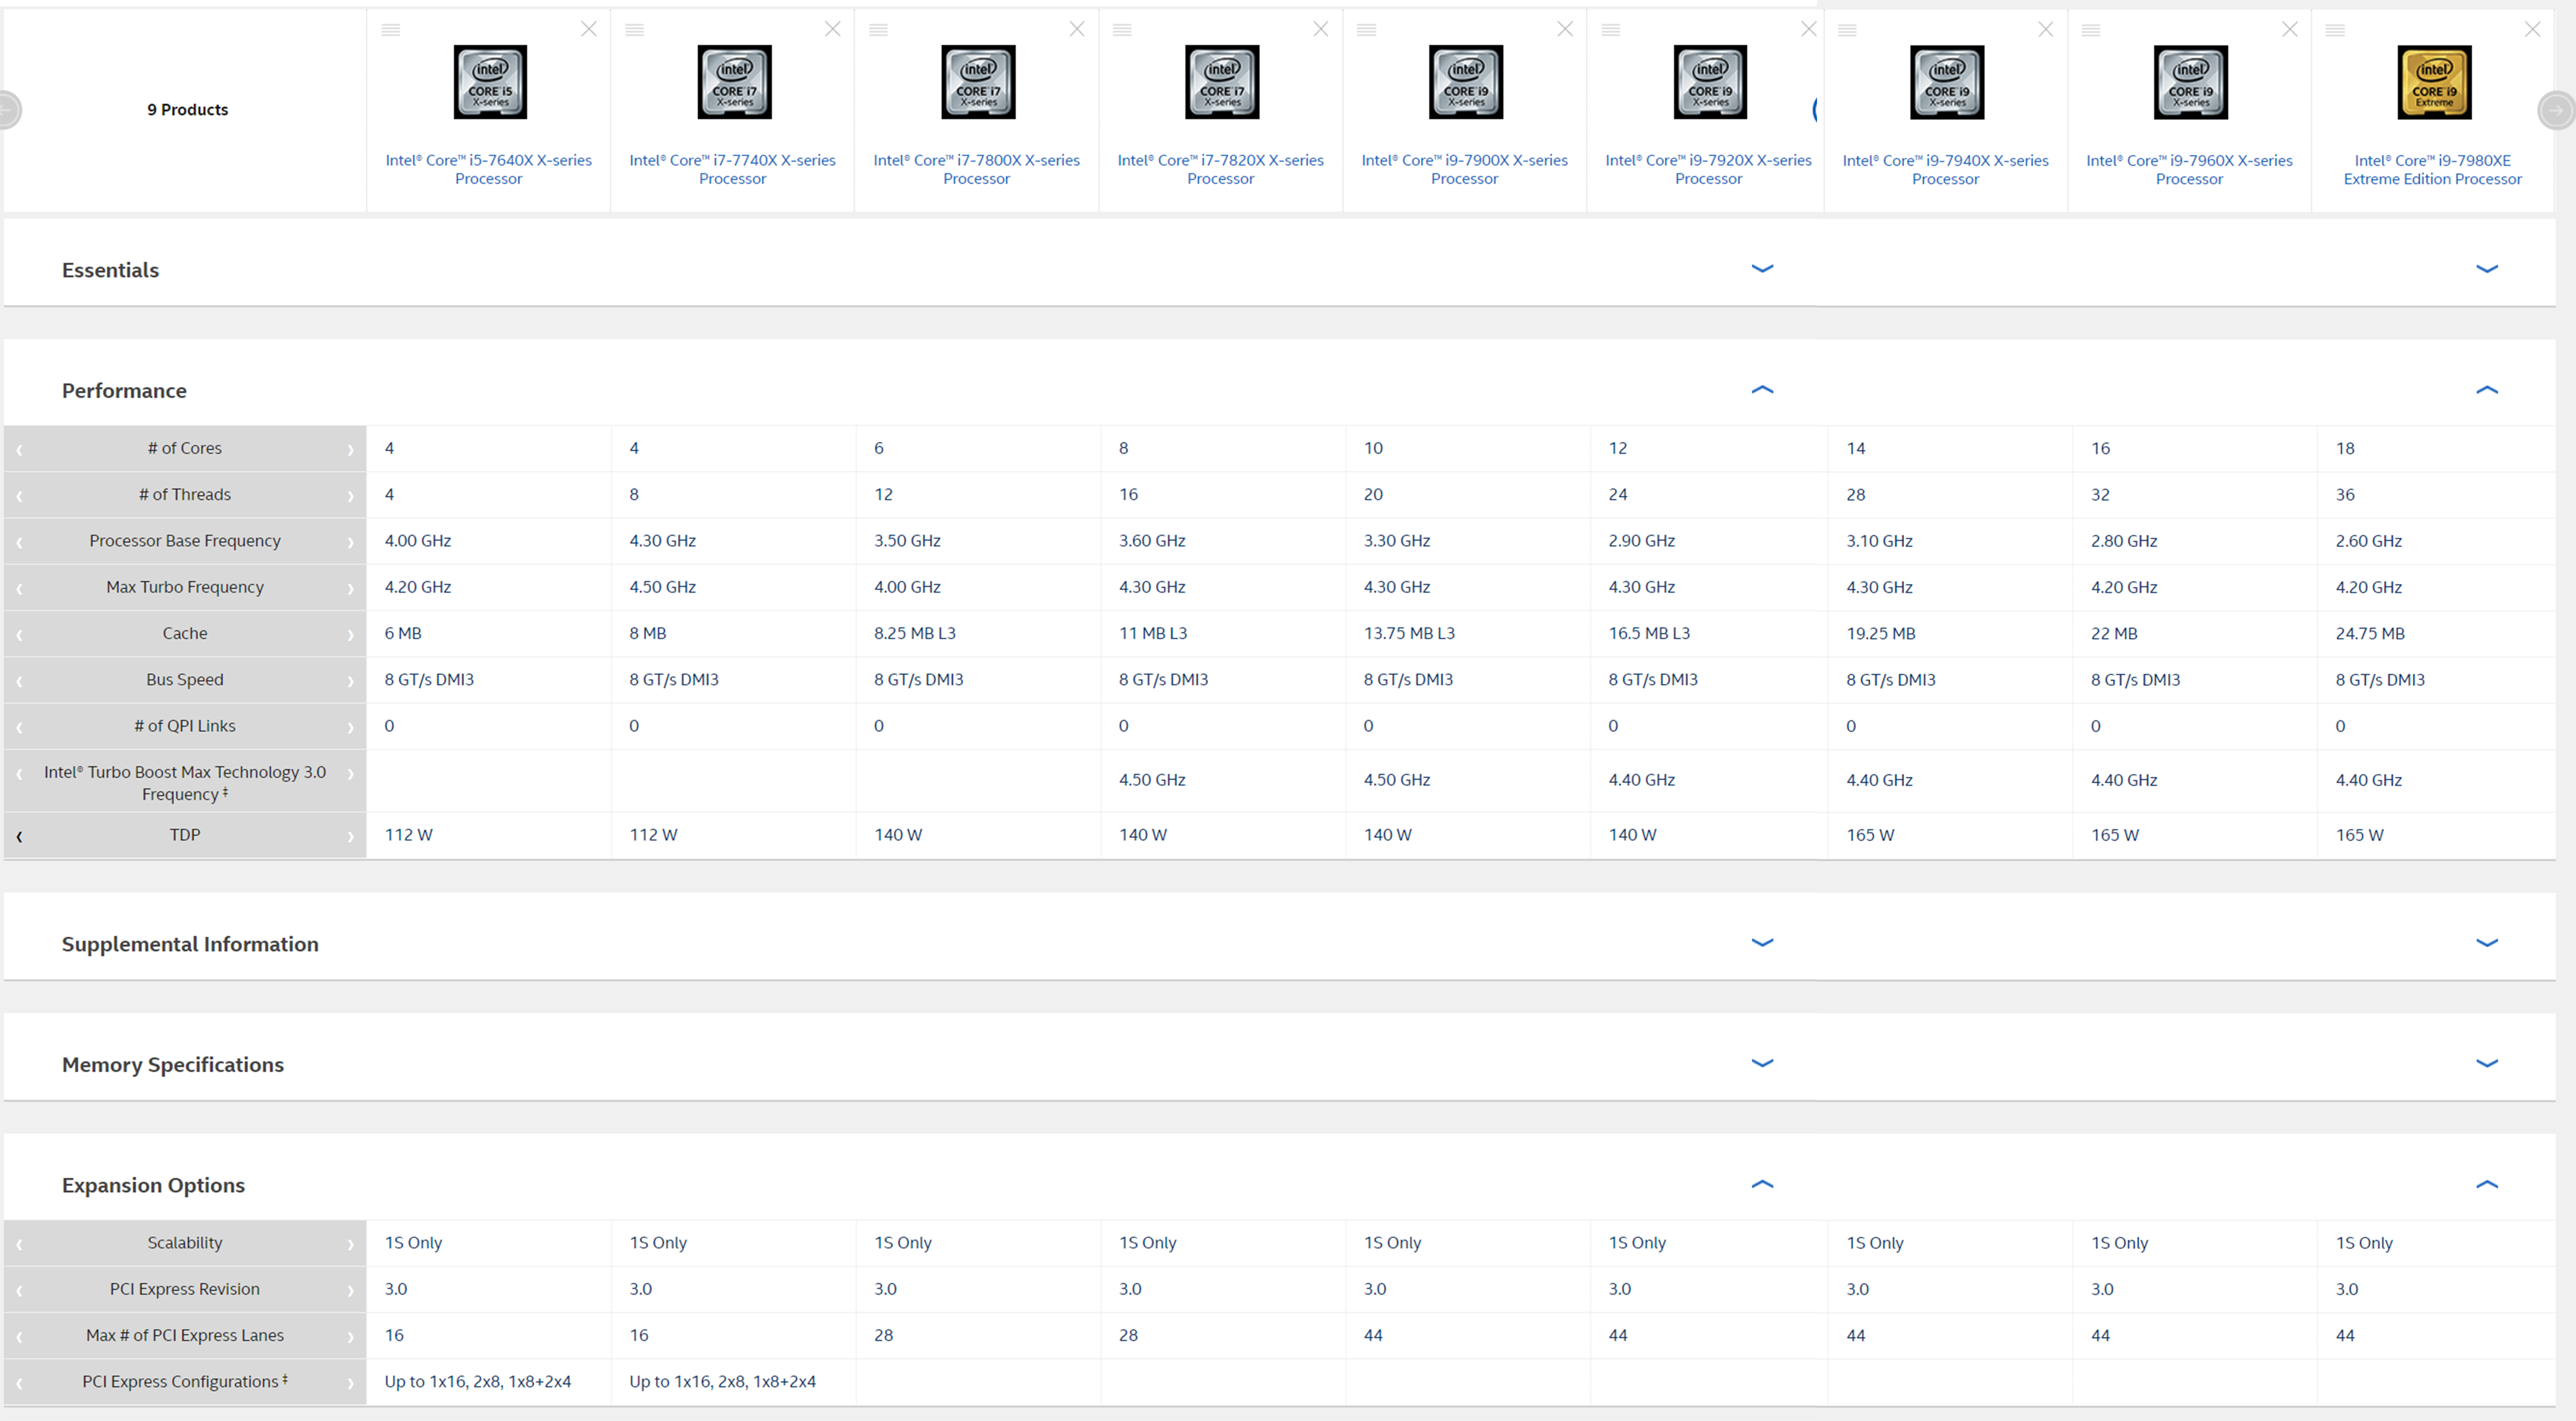Screen dimensions: 2576x1421
Task: Click Intel Turbo Boost Max Technology 3.0 label
Action: point(185,783)
